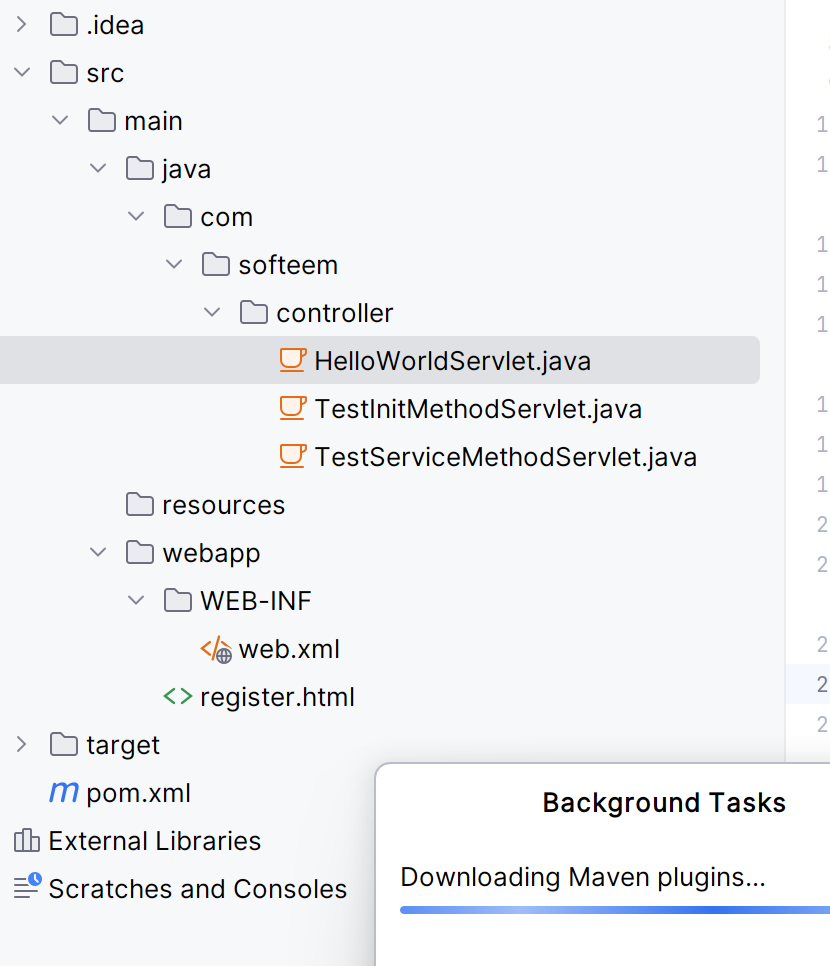
Task: Click the controller folder icon
Action: click(252, 312)
